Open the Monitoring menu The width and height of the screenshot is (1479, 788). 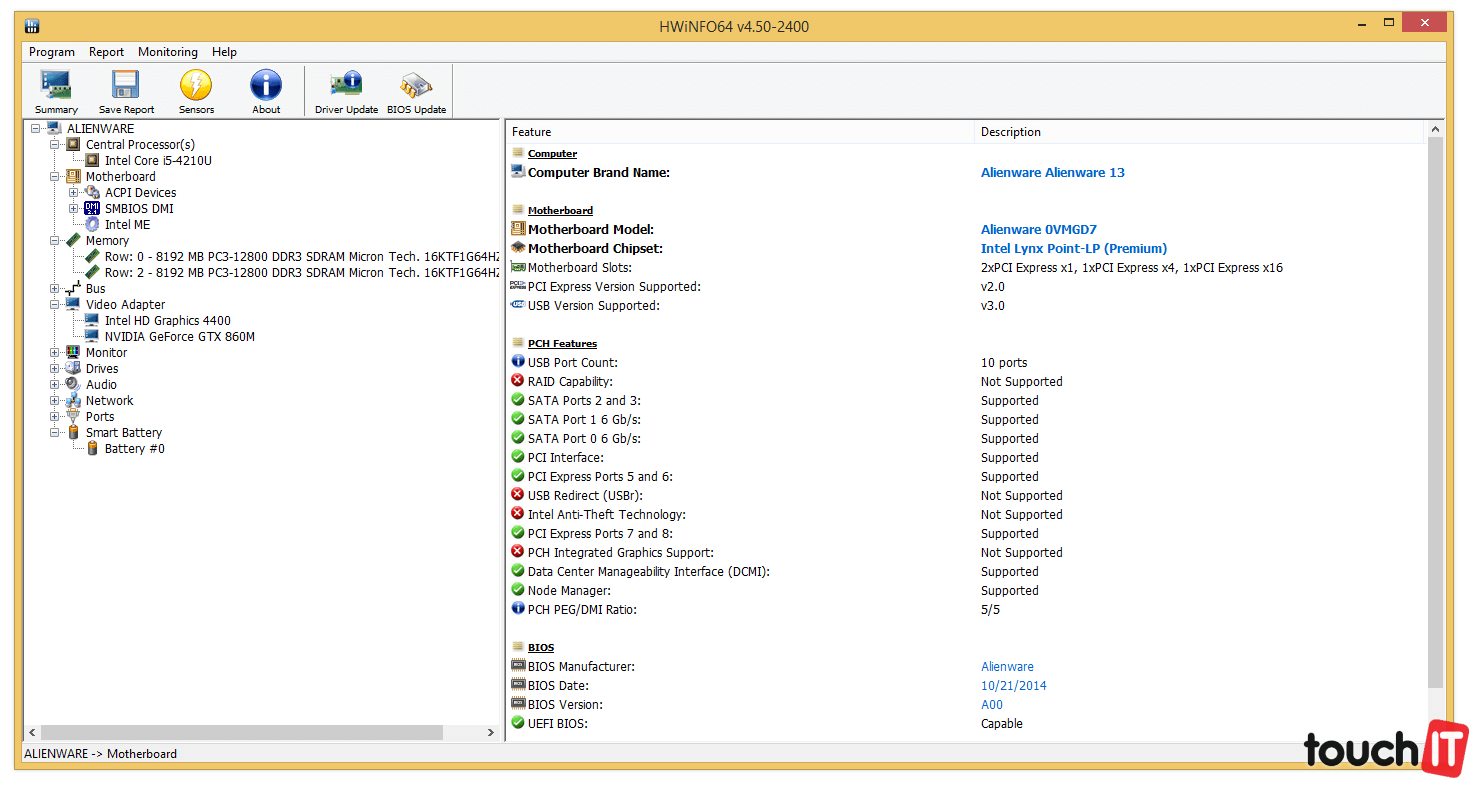click(x=167, y=52)
